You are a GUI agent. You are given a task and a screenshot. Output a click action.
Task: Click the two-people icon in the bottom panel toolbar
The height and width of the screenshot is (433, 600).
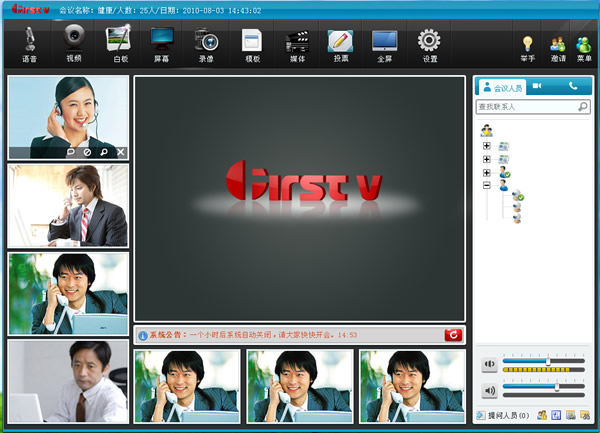pos(542,415)
